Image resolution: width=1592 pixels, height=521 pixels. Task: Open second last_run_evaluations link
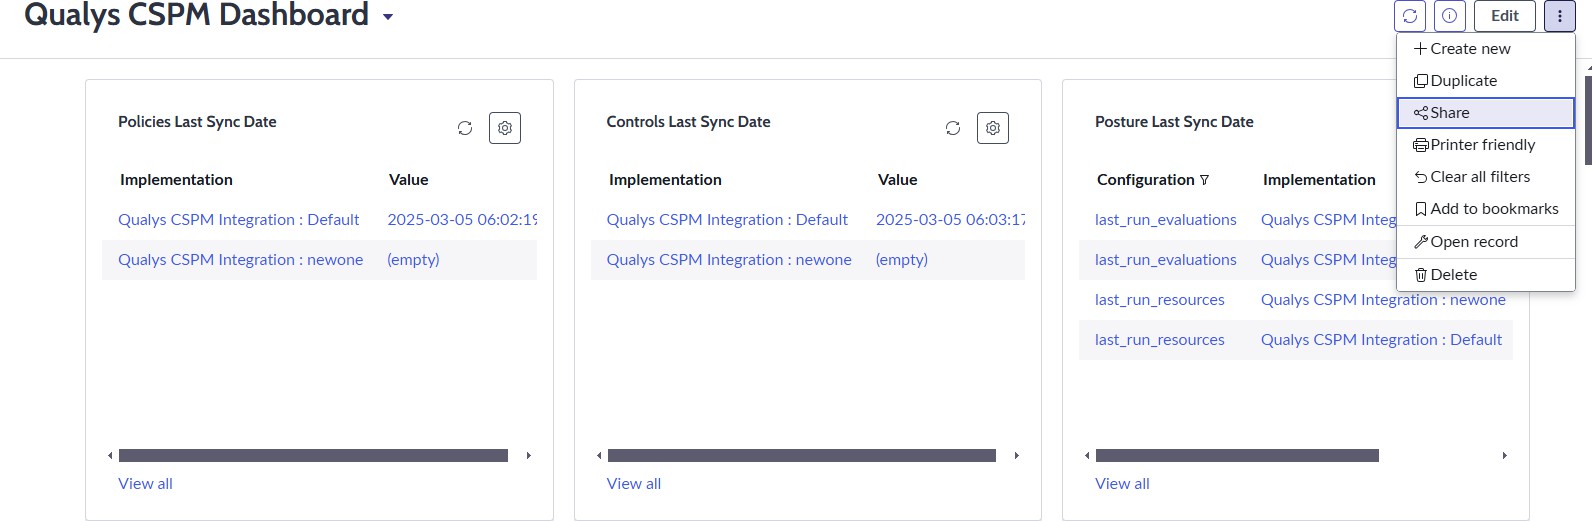(x=1166, y=260)
